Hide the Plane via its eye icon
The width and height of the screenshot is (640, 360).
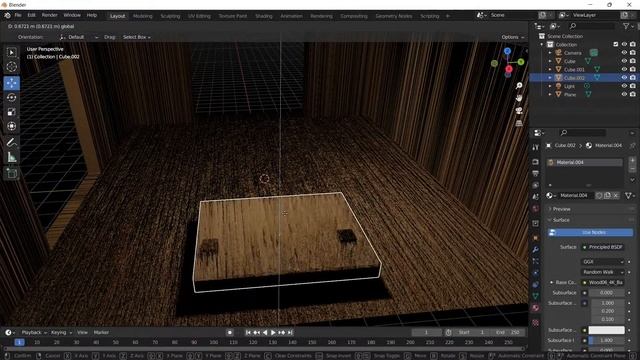(x=624, y=94)
